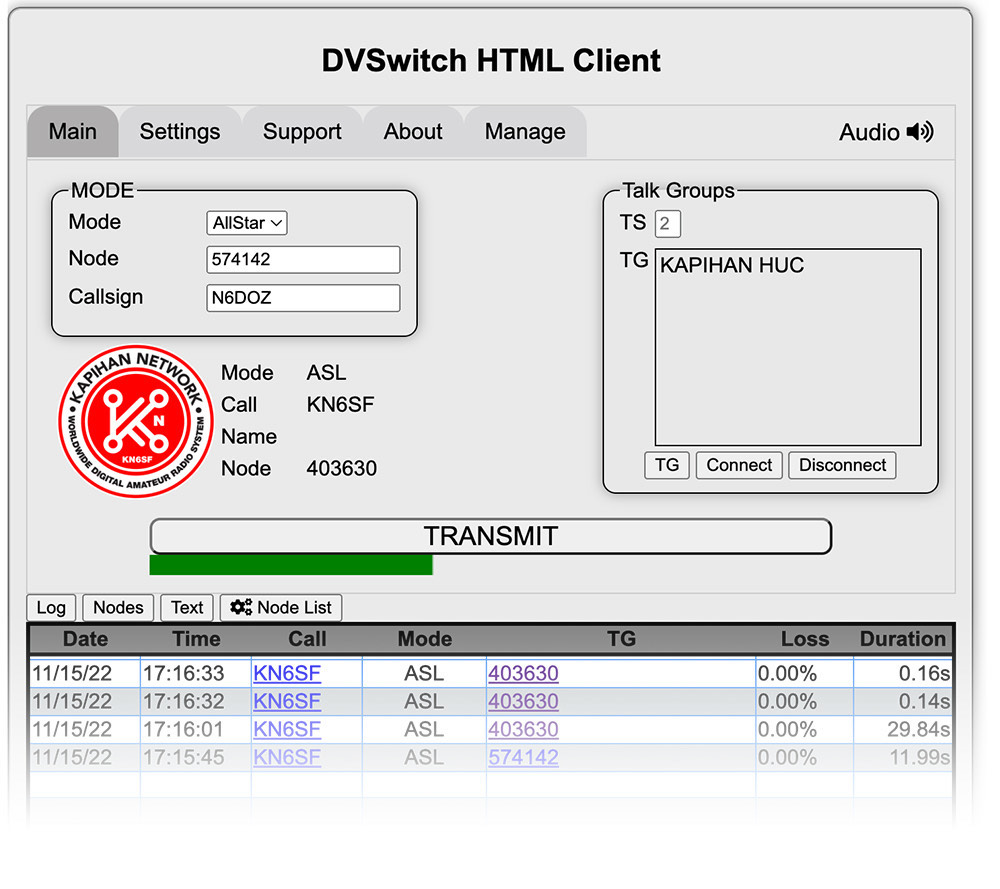Switch to the About tab

(x=413, y=131)
